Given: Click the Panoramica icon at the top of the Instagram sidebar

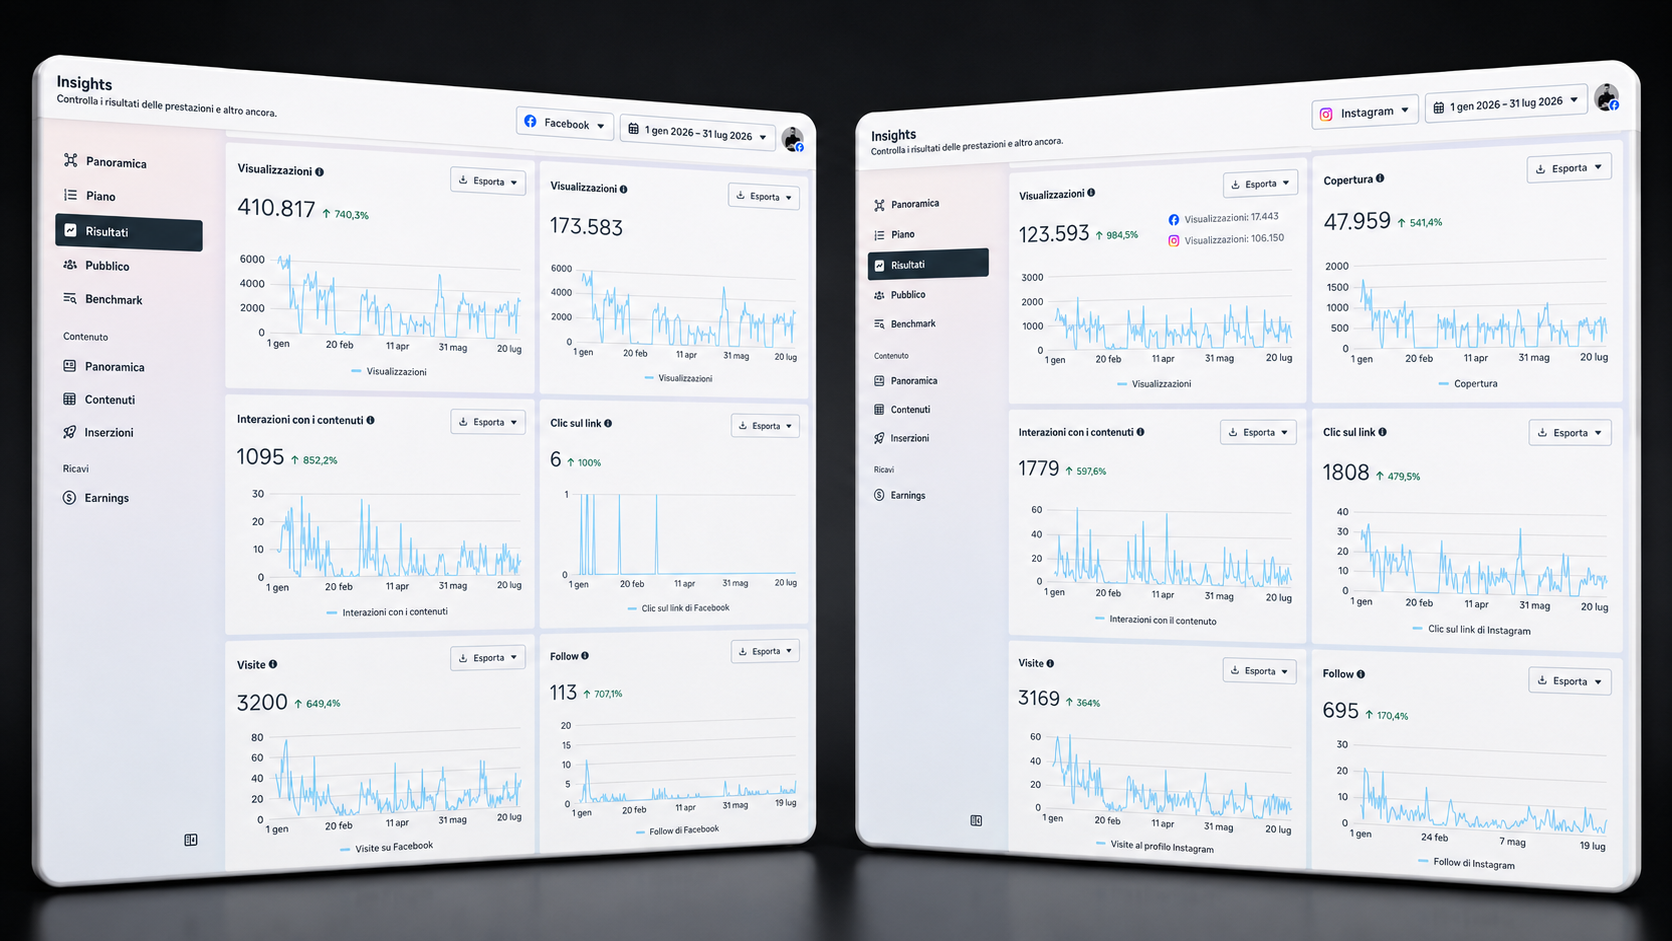Looking at the screenshot, I should click(879, 205).
